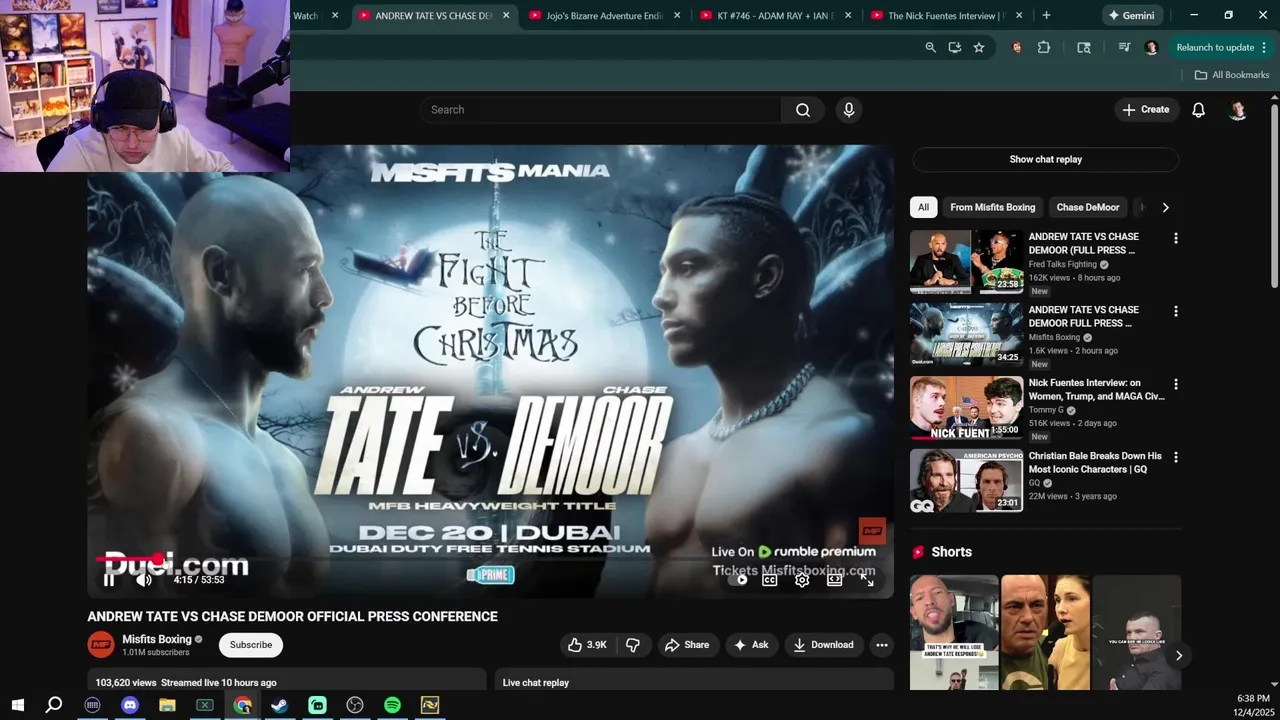Toggle the autoplay switch in player controls
The image size is (1280, 720).
(740, 580)
